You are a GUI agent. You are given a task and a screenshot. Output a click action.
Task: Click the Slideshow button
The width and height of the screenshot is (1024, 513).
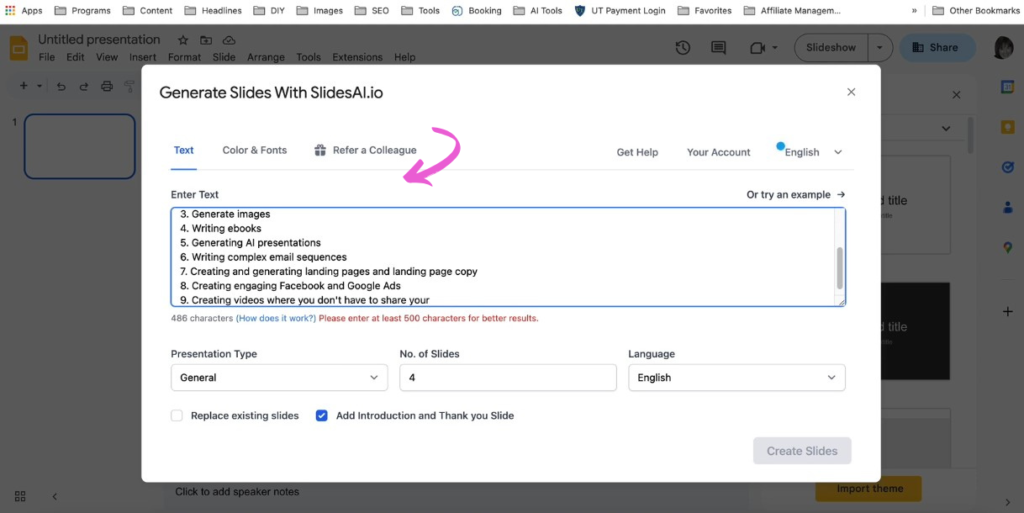pos(831,48)
